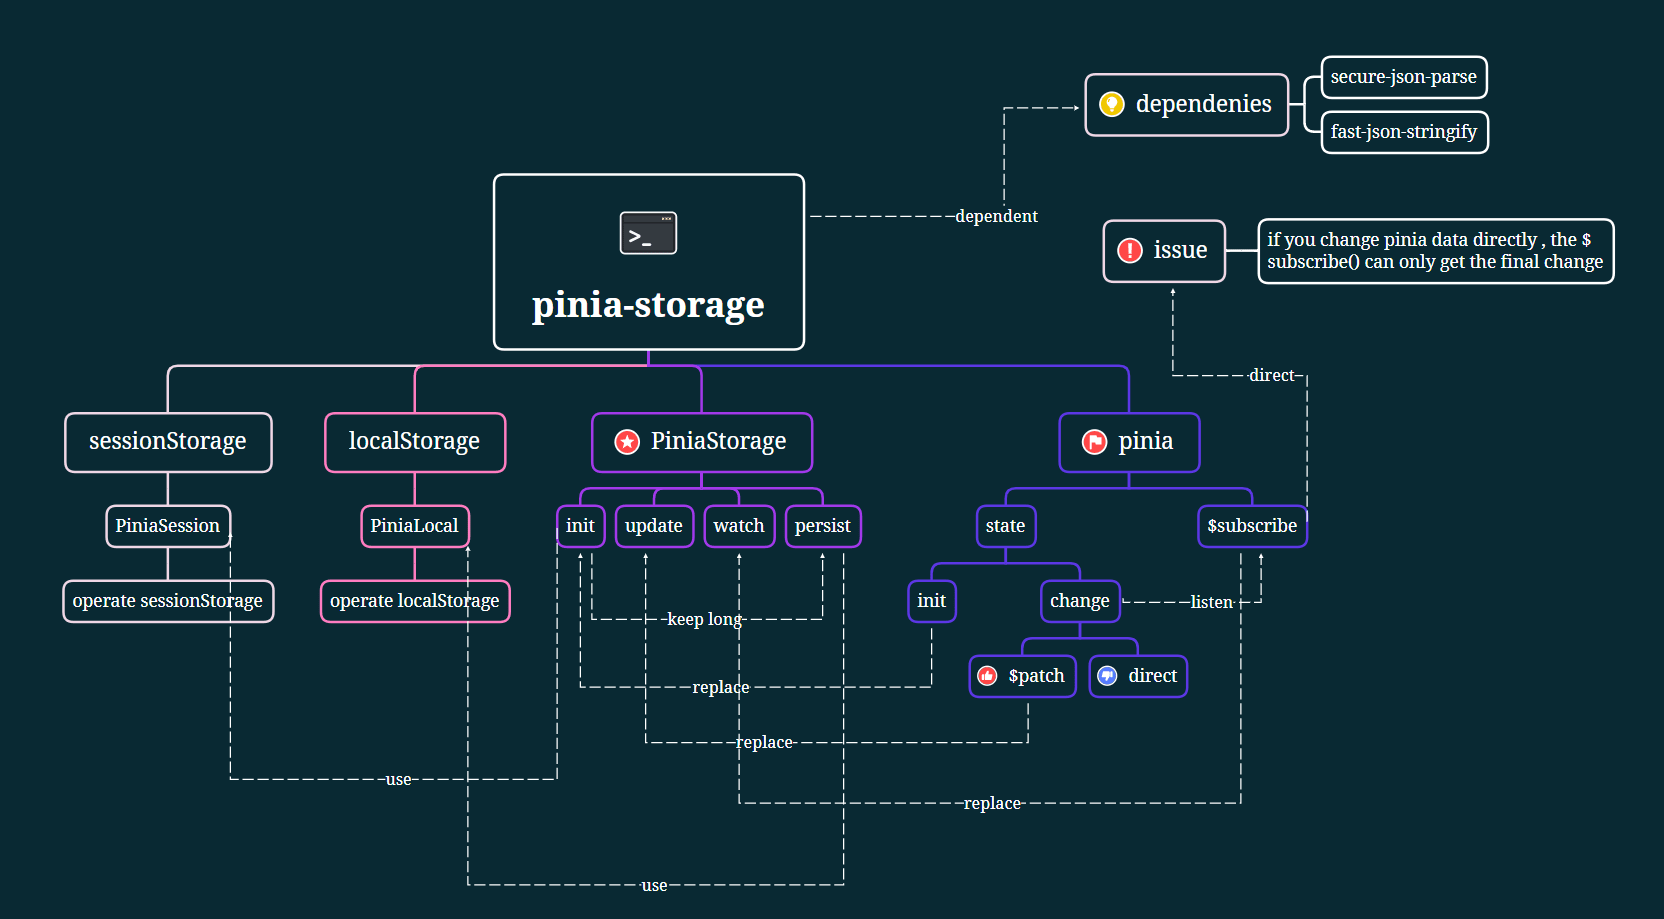
Task: Click the red star icon on PiniaStorage
Action: [x=627, y=442]
